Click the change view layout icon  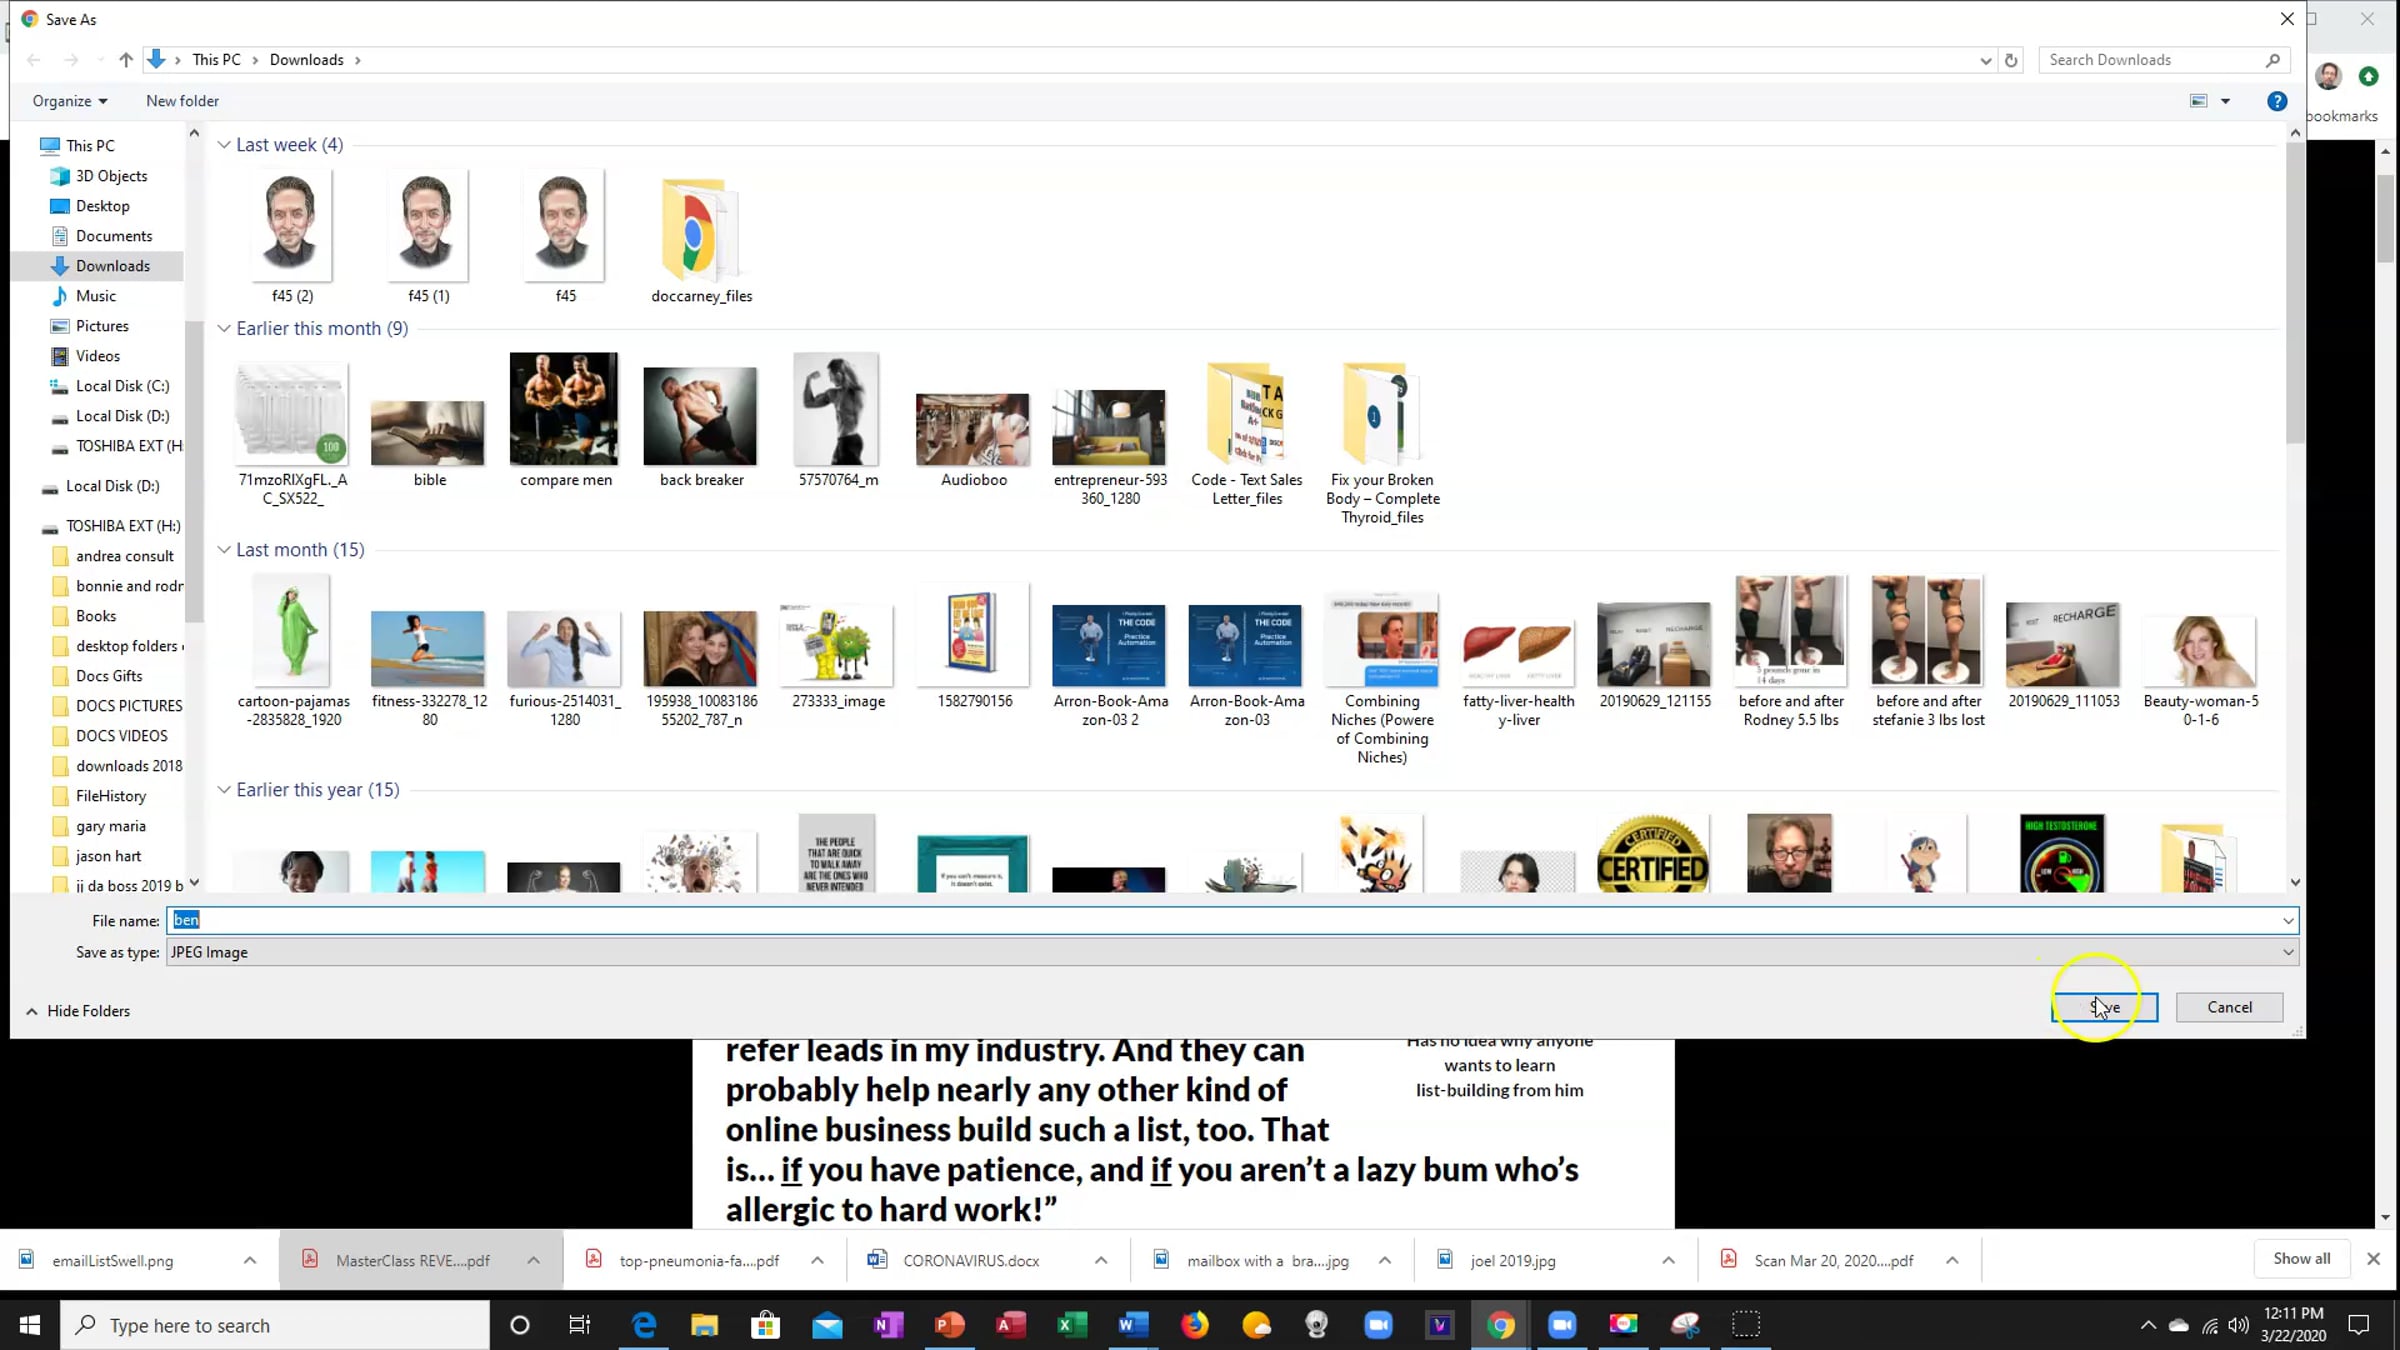(2198, 101)
